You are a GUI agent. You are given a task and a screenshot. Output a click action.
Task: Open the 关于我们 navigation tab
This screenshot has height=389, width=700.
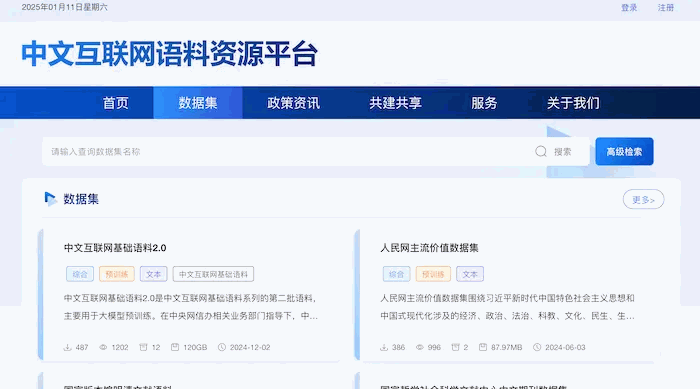[x=573, y=103]
